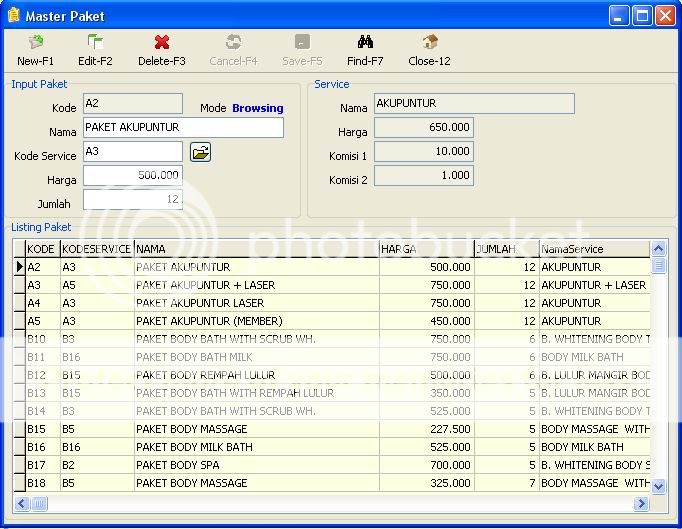This screenshot has height=529, width=682.
Task: Click the vertical scrollbar down arrow
Action: [659, 485]
